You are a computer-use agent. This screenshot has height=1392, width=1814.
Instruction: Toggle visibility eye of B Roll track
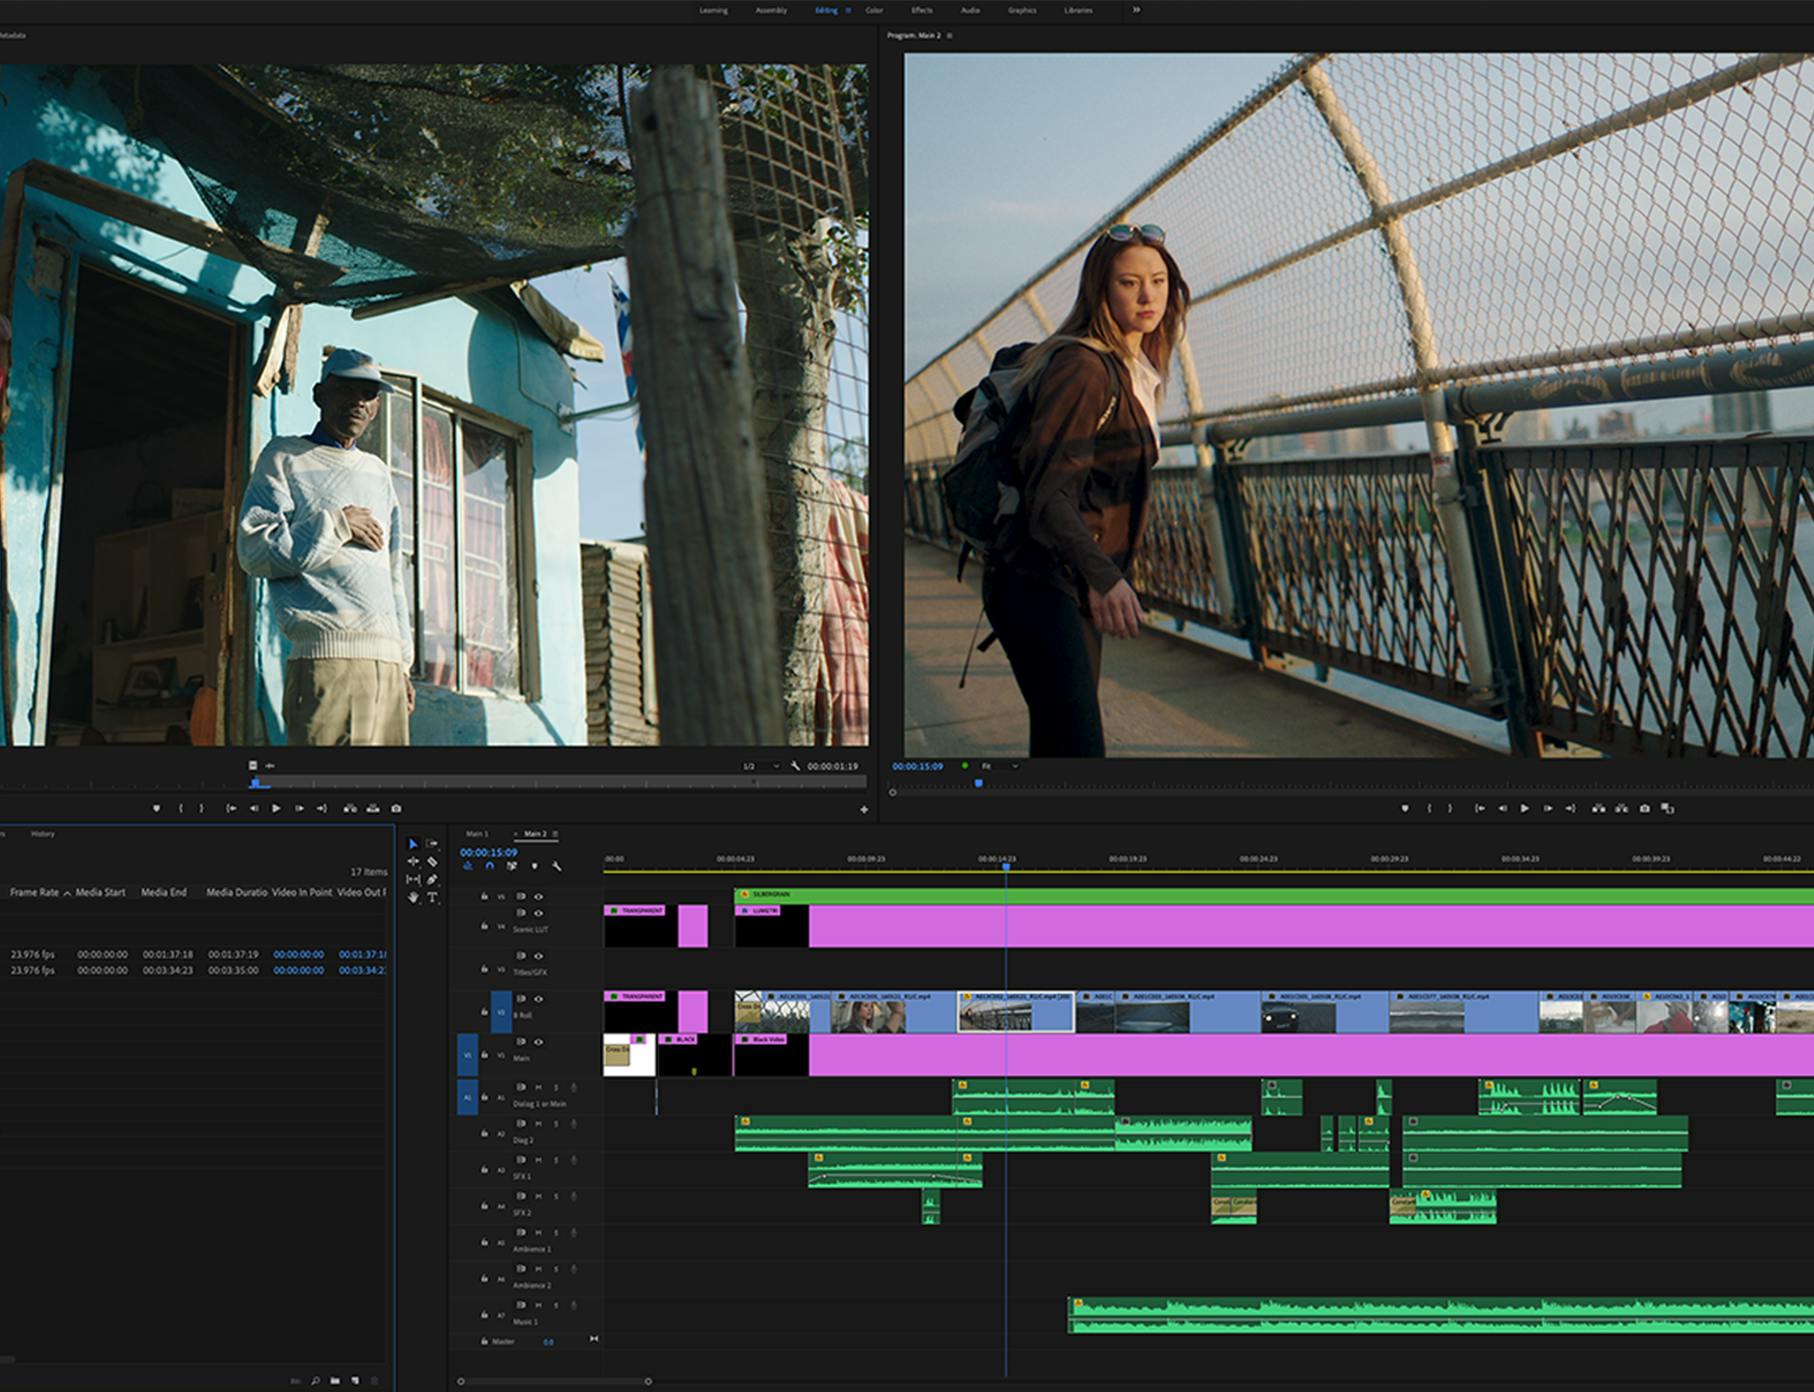click(x=538, y=999)
